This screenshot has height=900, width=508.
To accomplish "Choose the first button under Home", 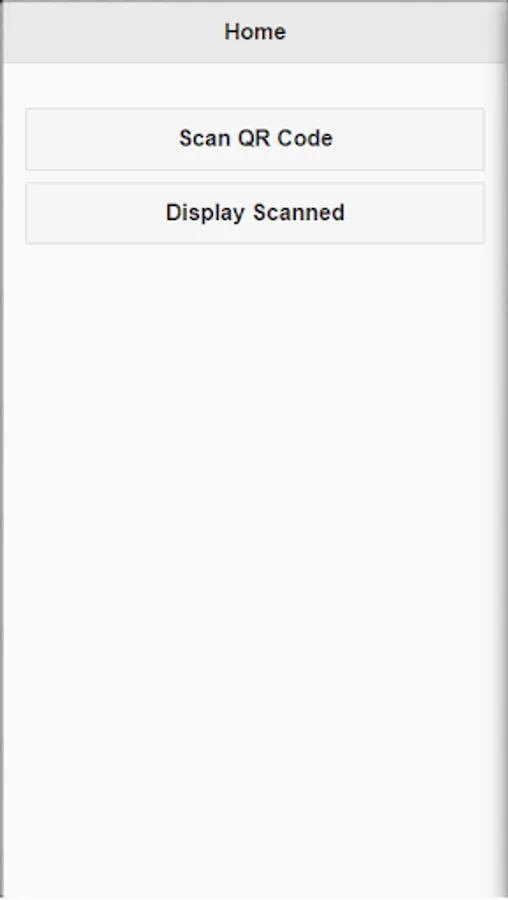I will click(255, 139).
